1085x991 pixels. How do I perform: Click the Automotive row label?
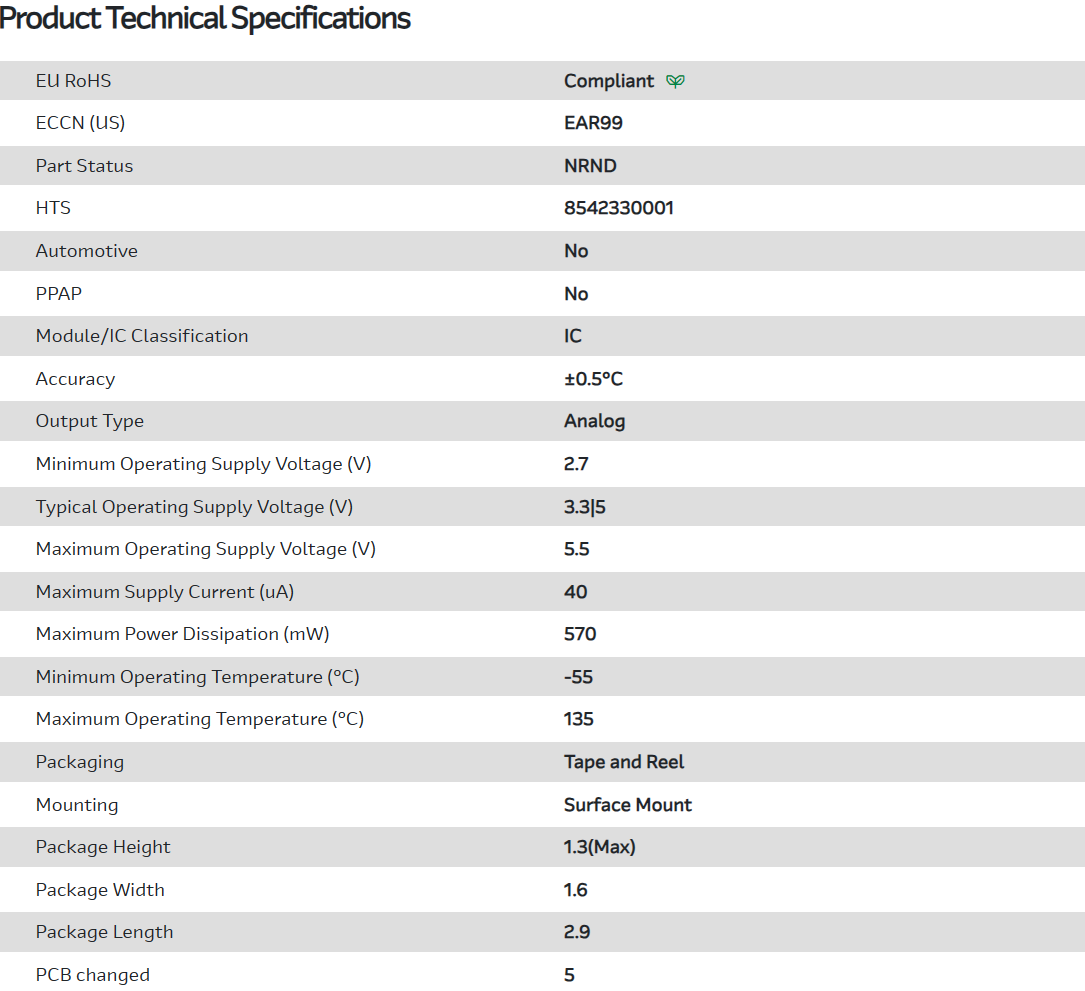[86, 251]
